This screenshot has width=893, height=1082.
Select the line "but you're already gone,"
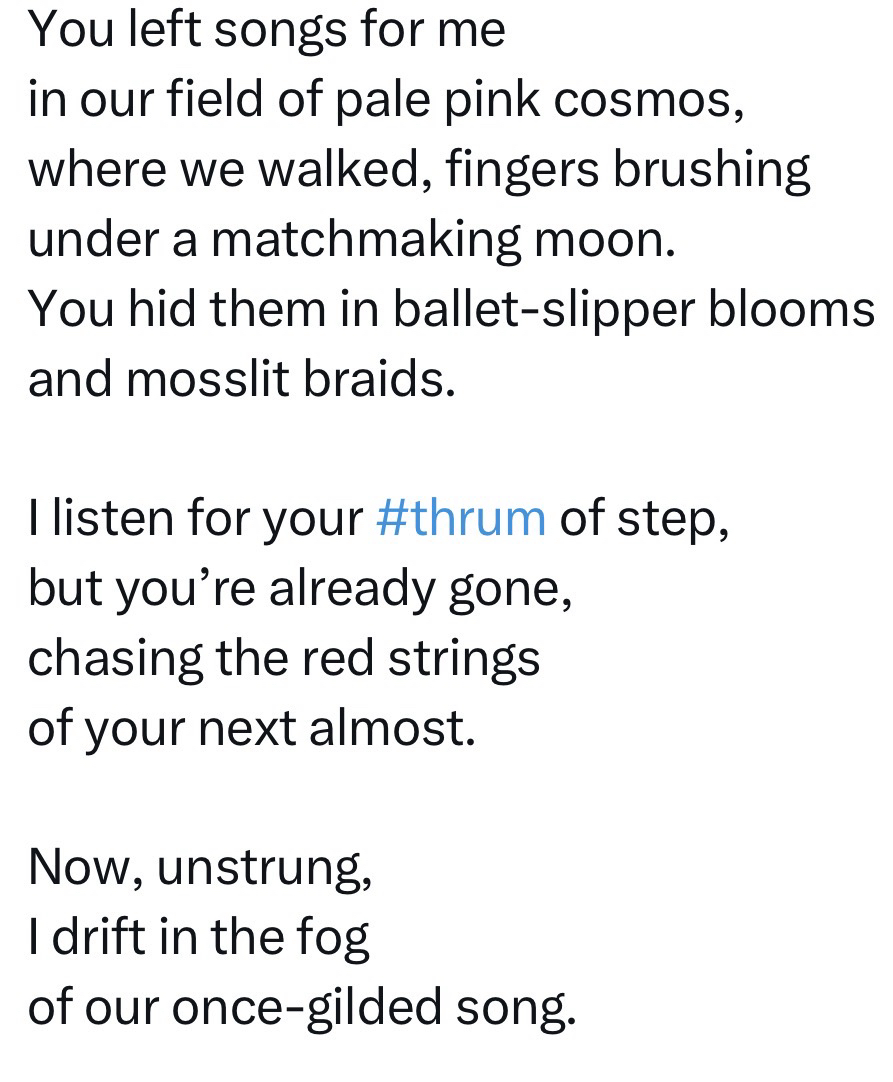pyautogui.click(x=300, y=589)
